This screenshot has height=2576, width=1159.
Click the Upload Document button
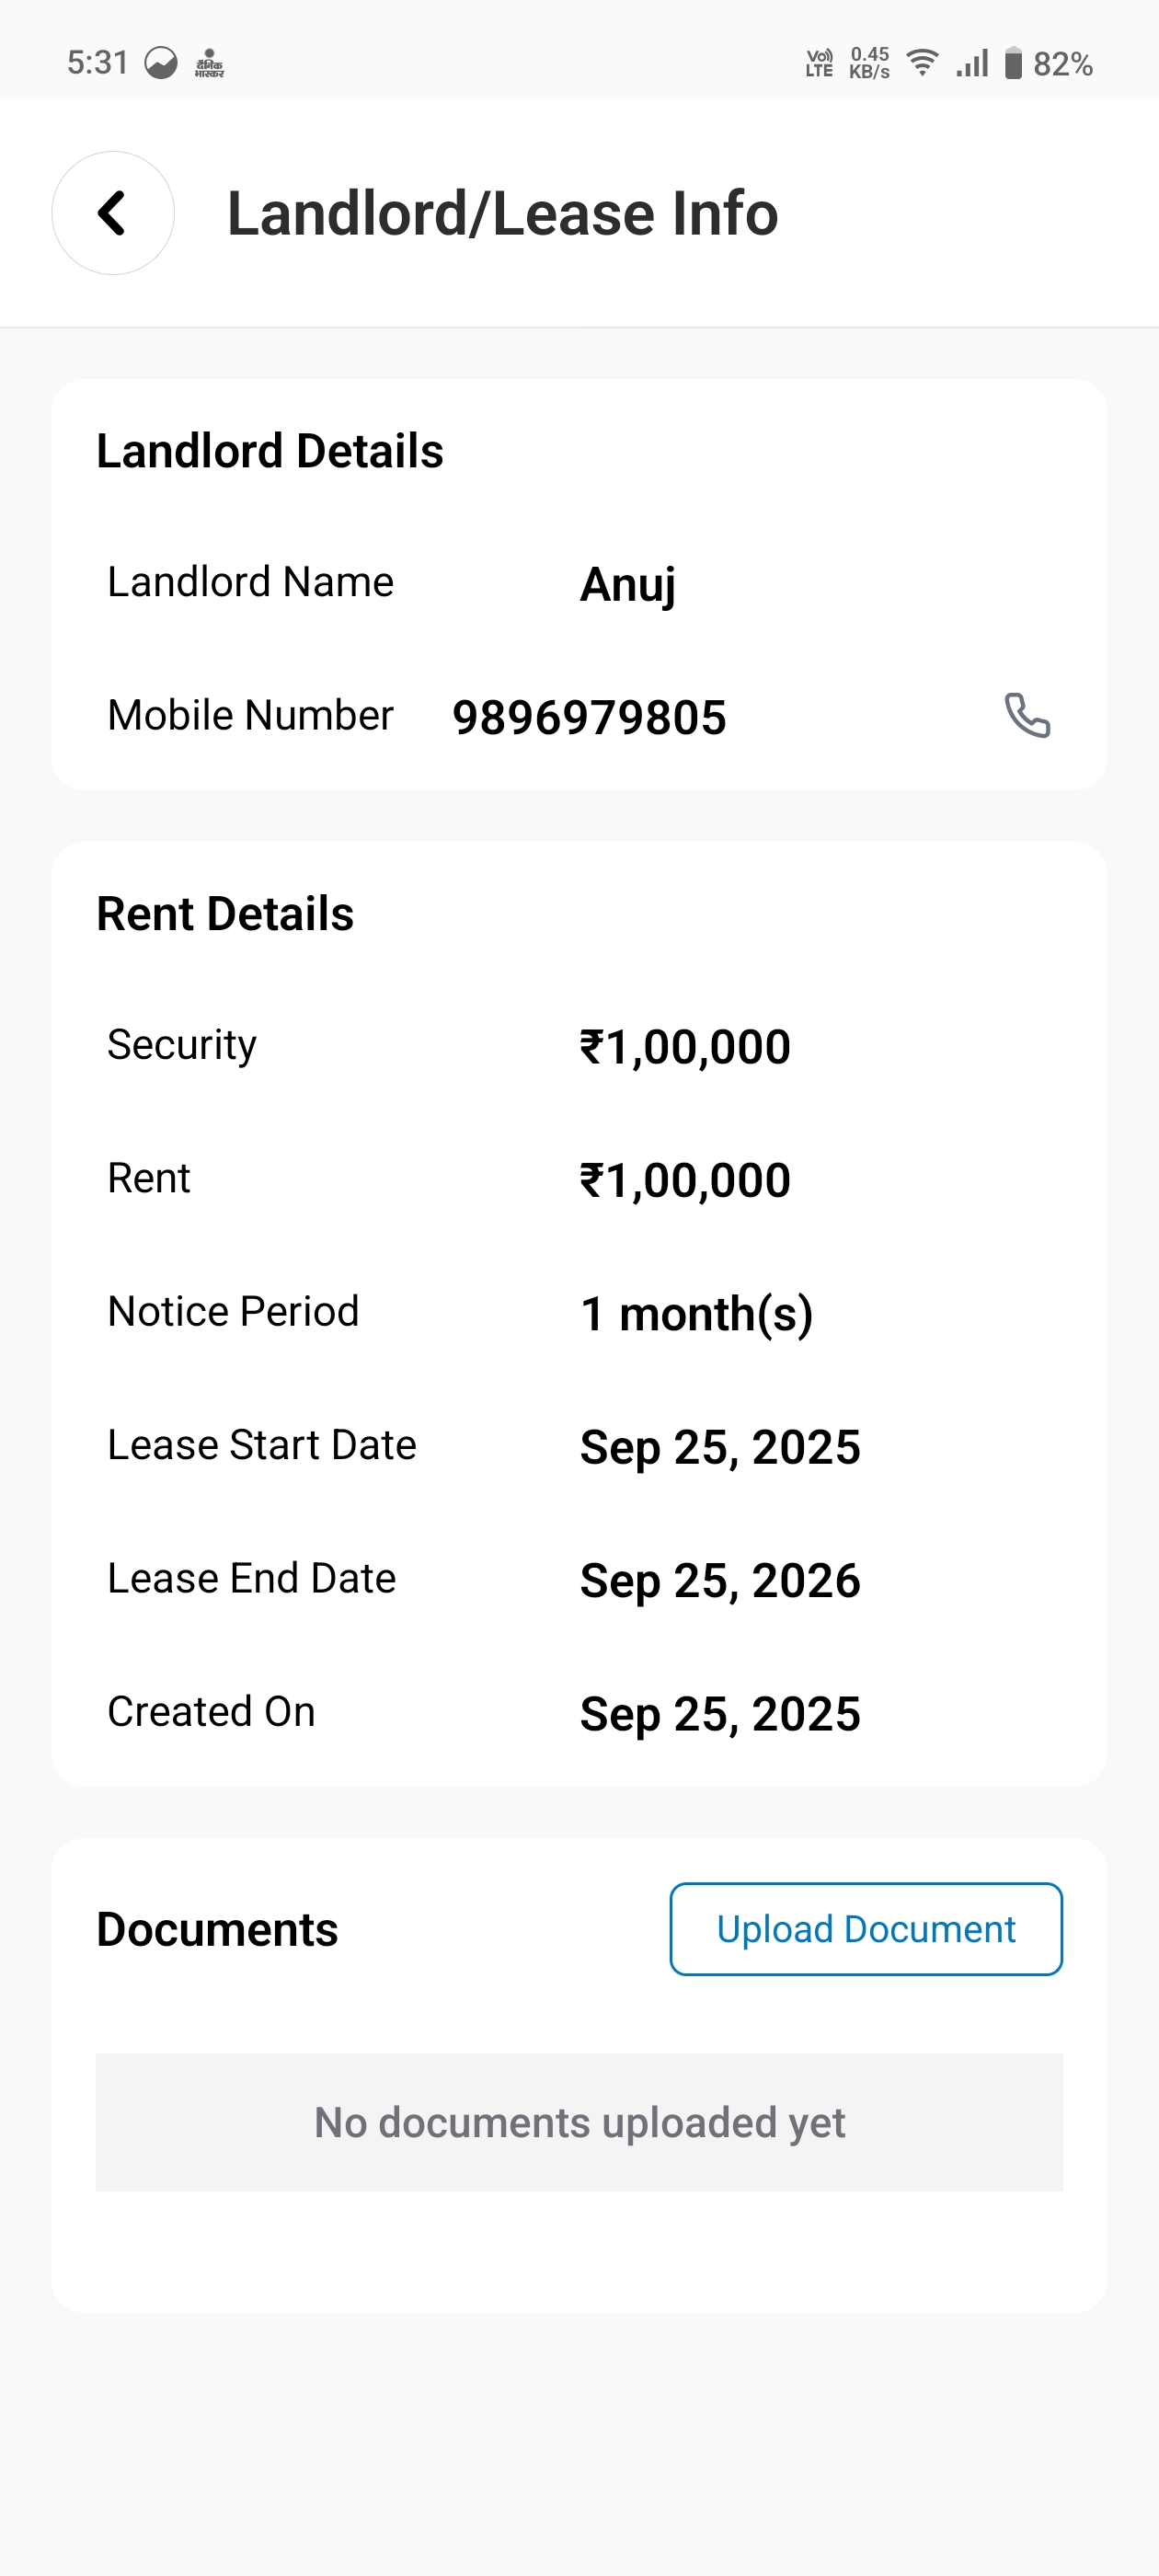click(866, 1929)
